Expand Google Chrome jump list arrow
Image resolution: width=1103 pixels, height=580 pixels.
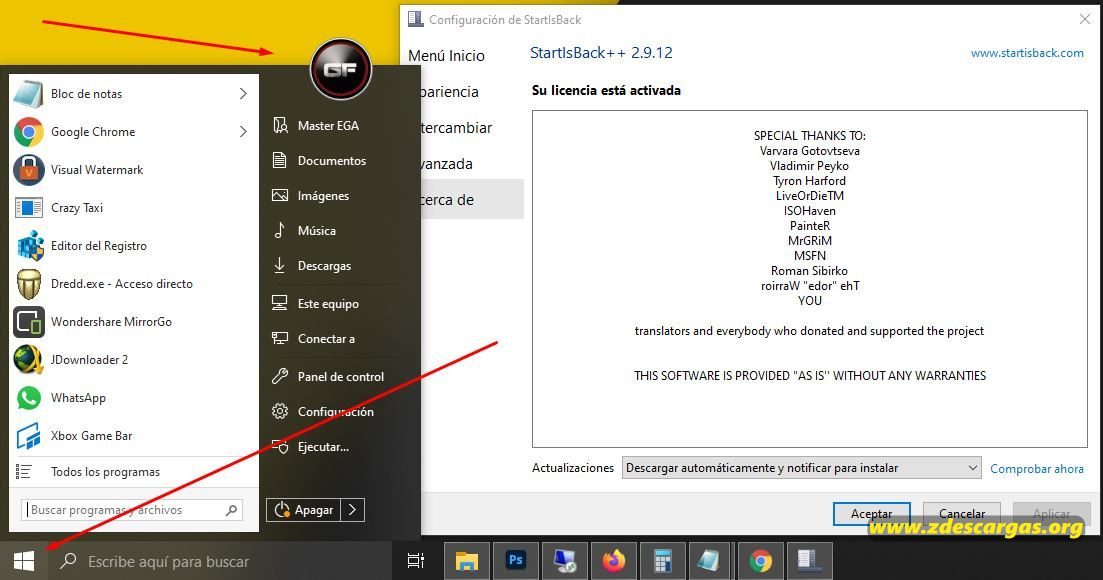pos(243,131)
